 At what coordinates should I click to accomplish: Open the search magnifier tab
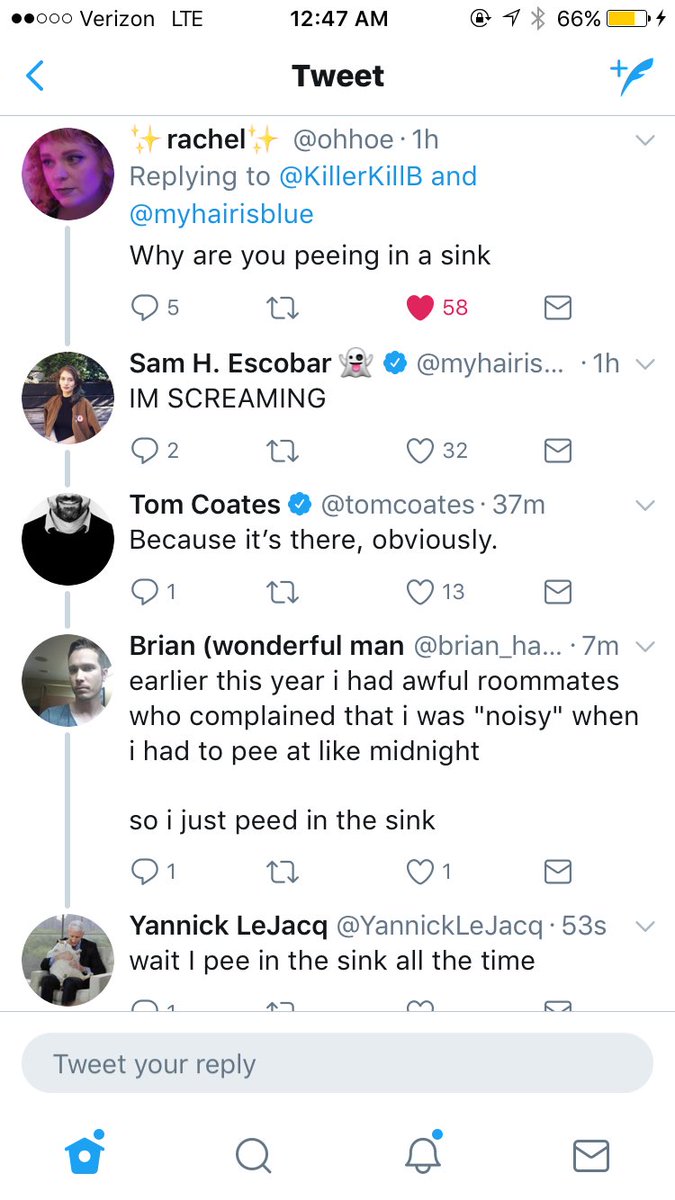(x=253, y=1156)
